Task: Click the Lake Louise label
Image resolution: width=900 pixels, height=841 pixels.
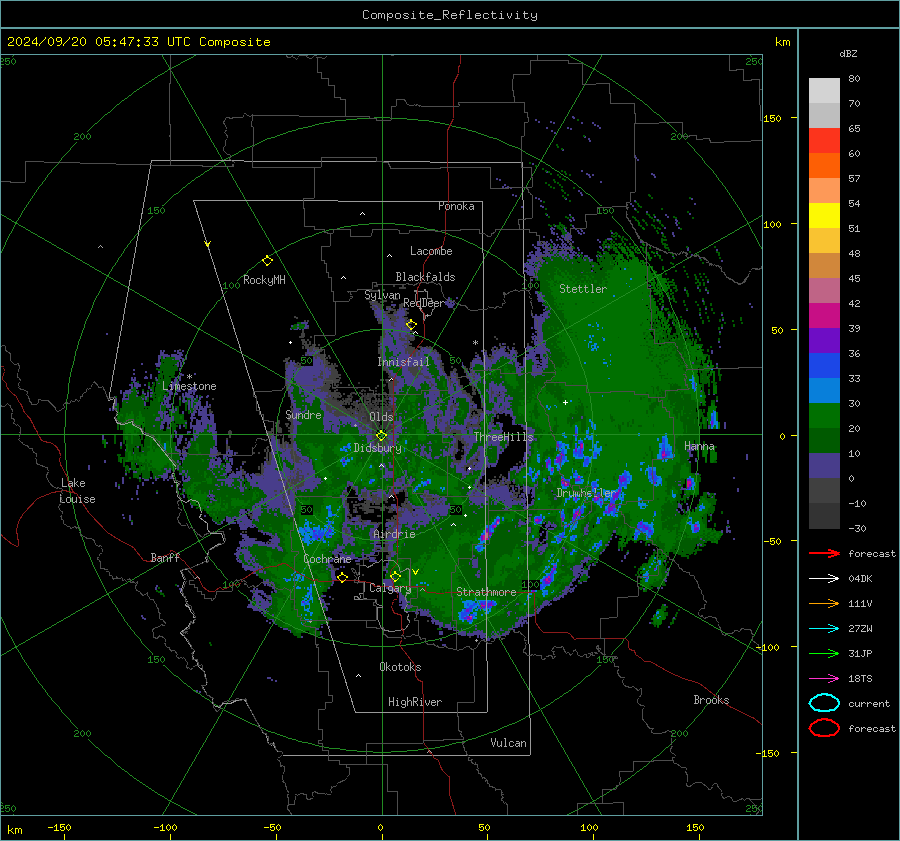Action: click(x=77, y=491)
